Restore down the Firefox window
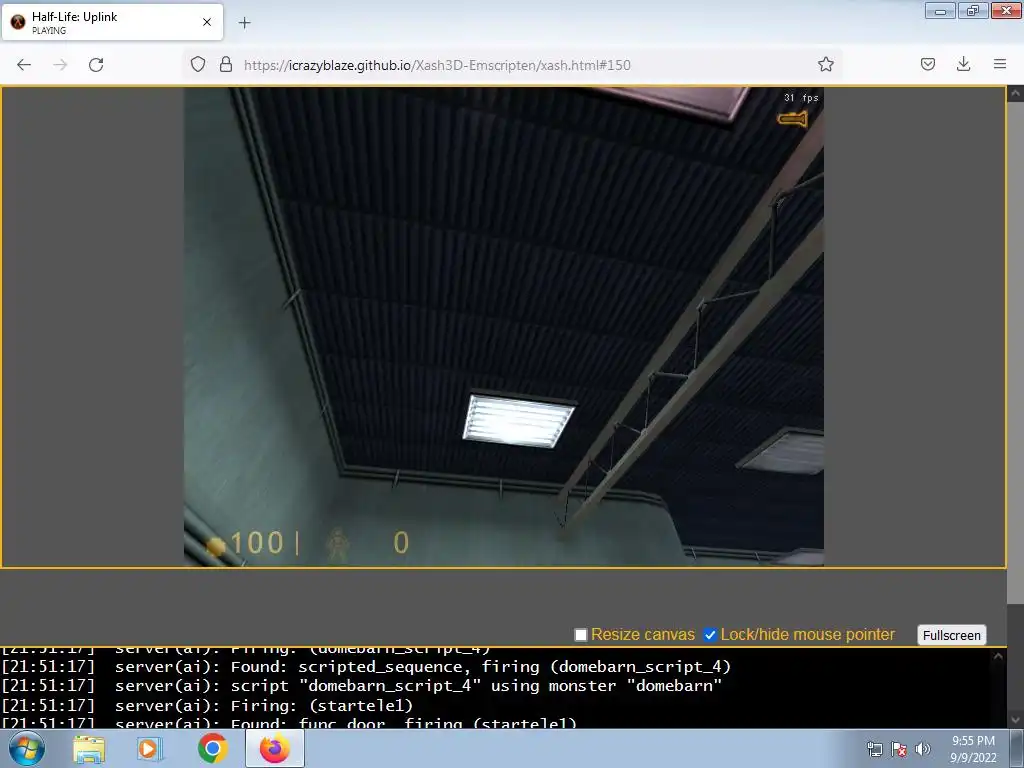This screenshot has height=768, width=1024. coord(972,10)
